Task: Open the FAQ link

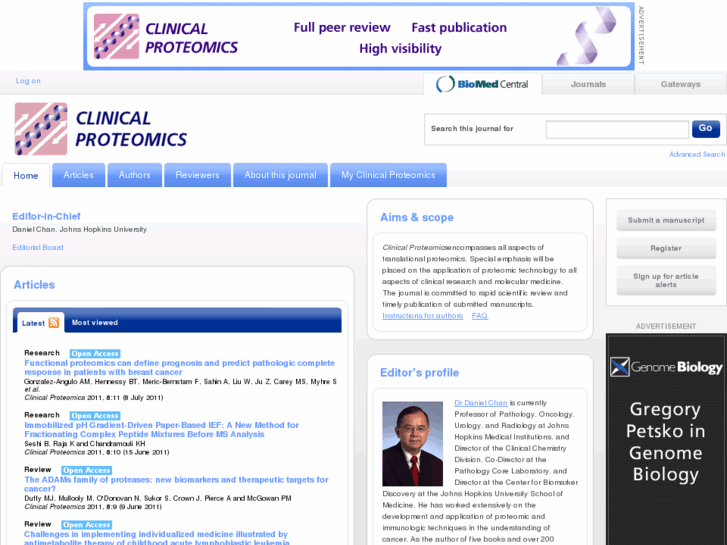Action: click(x=479, y=316)
